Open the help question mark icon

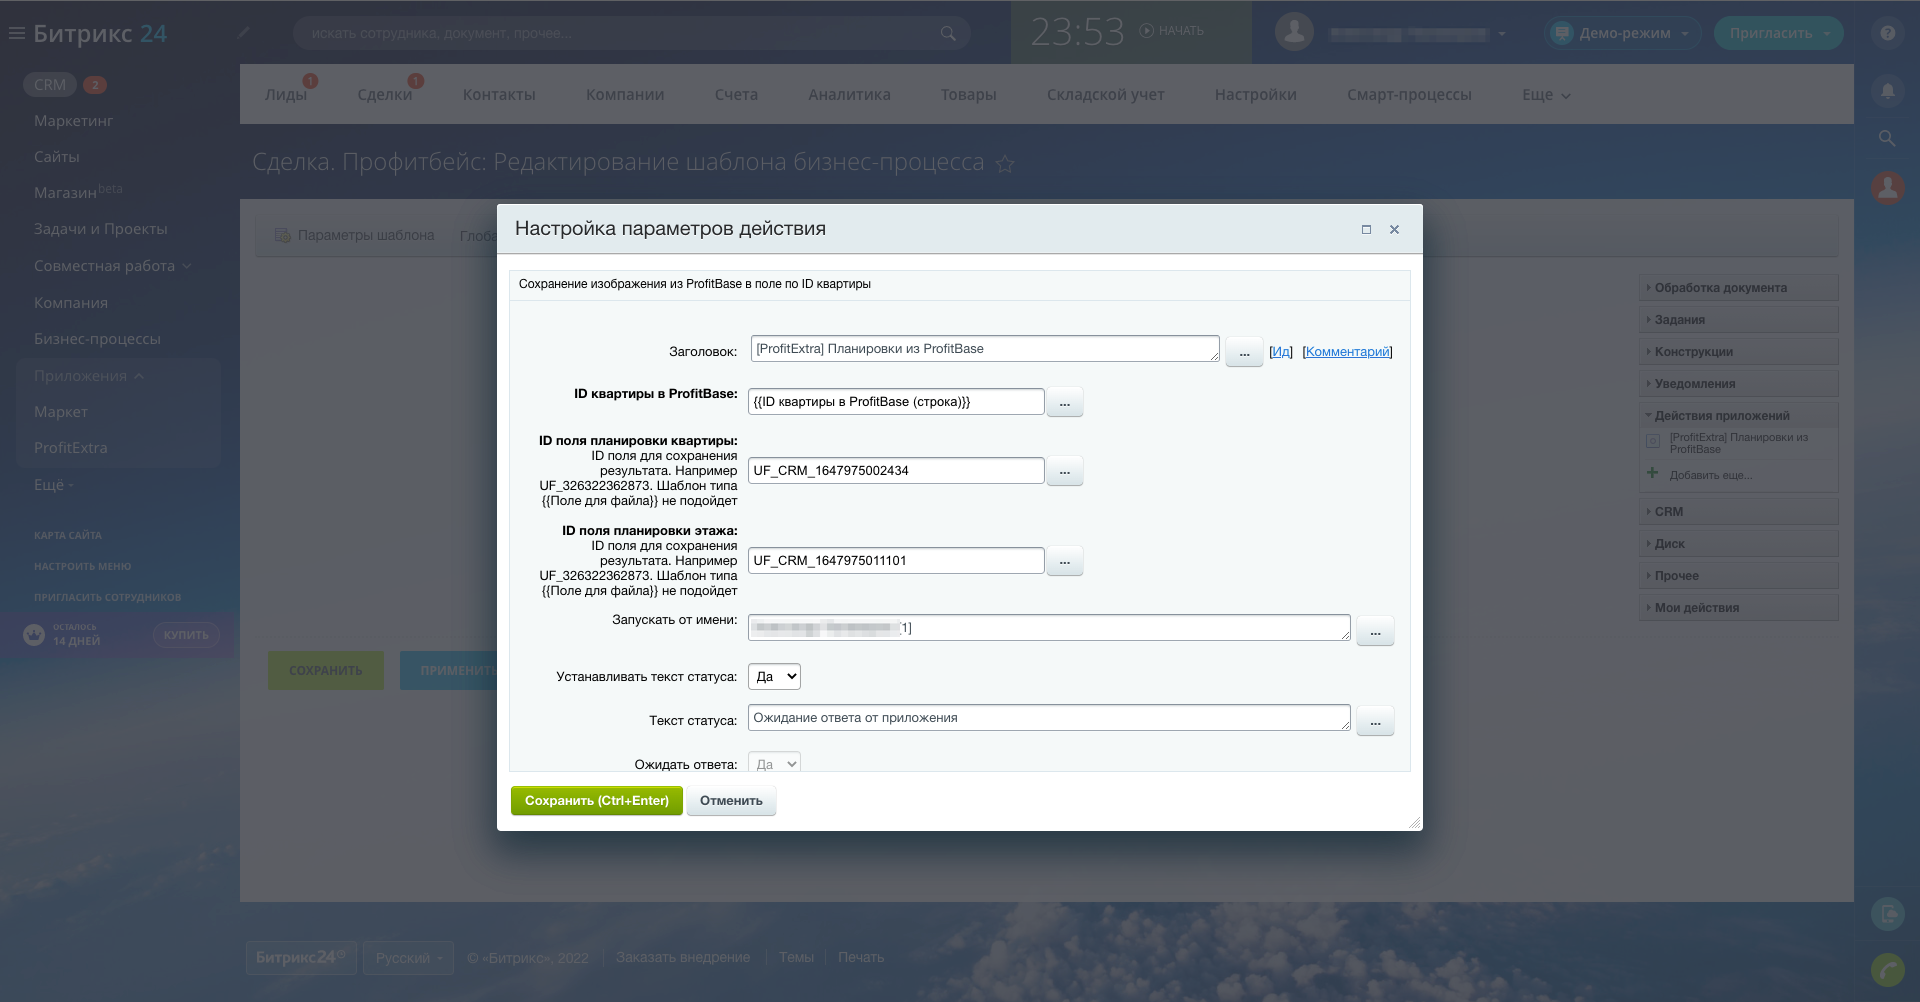click(1887, 33)
